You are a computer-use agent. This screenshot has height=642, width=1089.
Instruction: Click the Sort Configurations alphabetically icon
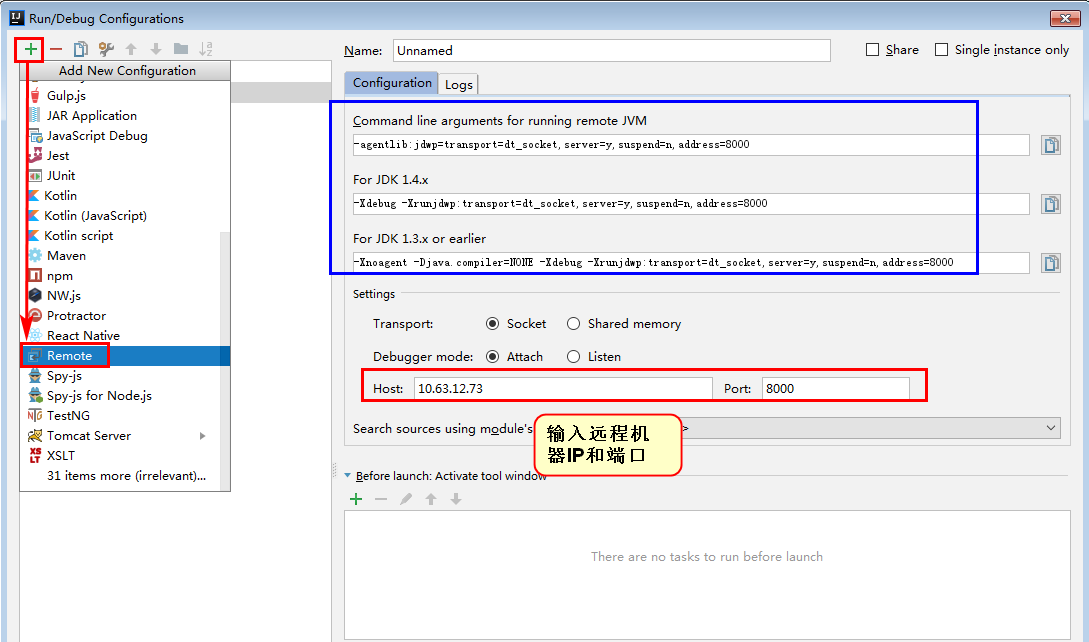tap(206, 49)
